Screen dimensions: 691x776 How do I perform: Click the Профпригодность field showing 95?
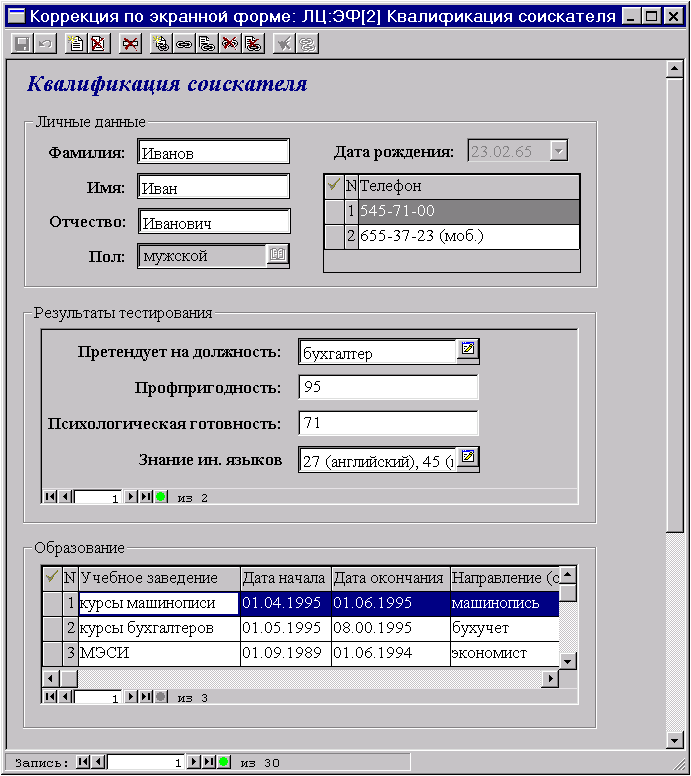click(388, 387)
